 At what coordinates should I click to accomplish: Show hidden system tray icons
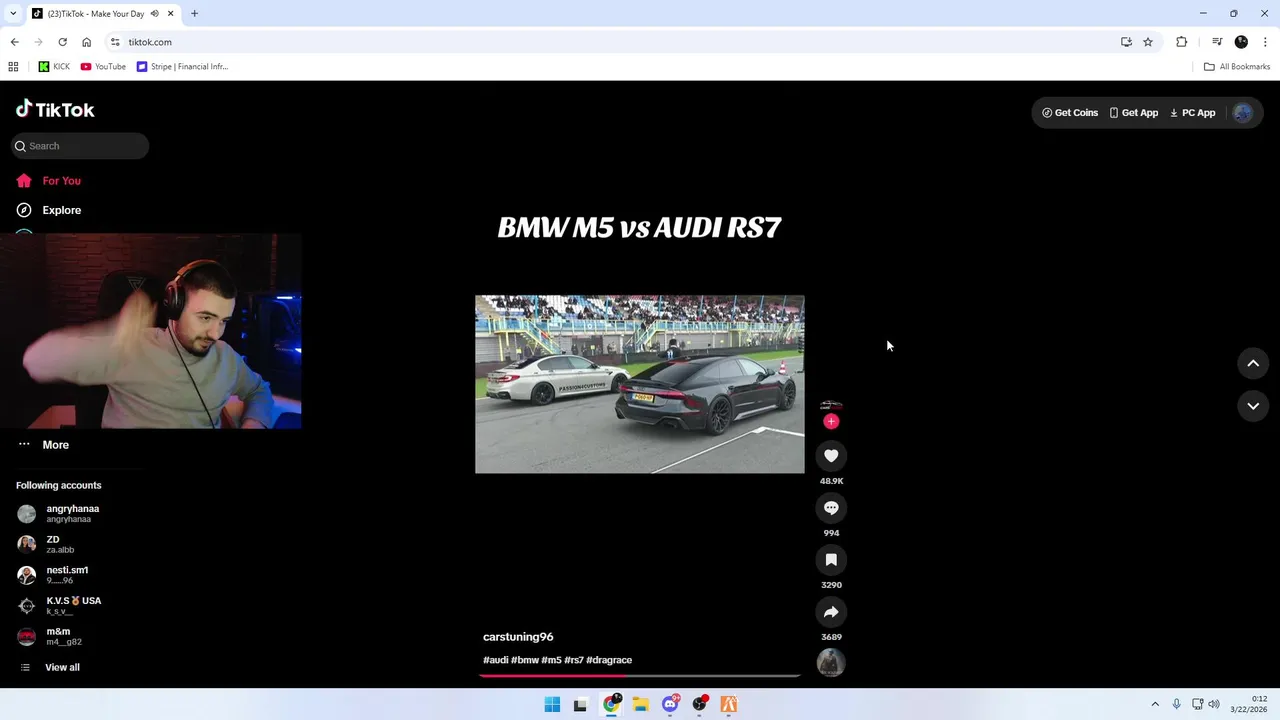click(x=1155, y=704)
